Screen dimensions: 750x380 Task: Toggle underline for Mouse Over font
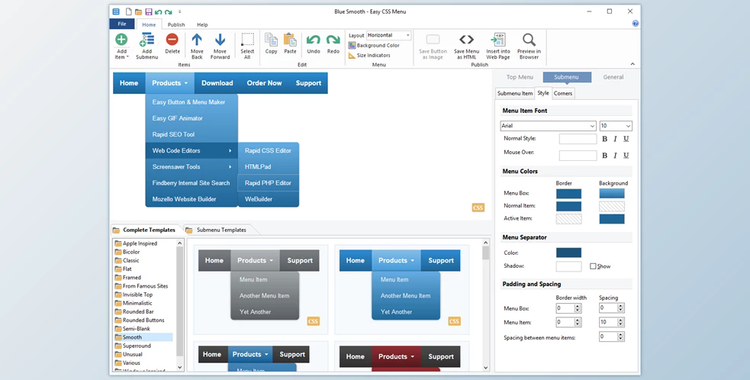pyautogui.click(x=626, y=155)
